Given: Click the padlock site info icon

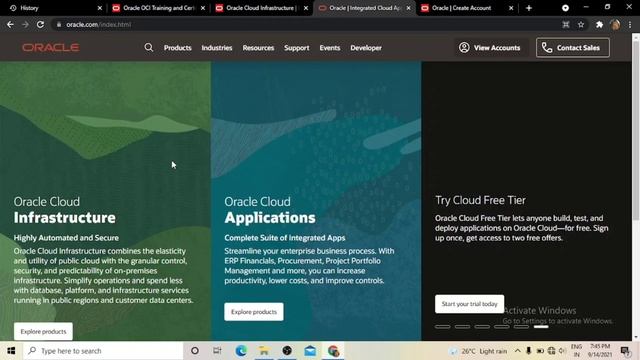Looking at the screenshot, I should 59,24.
